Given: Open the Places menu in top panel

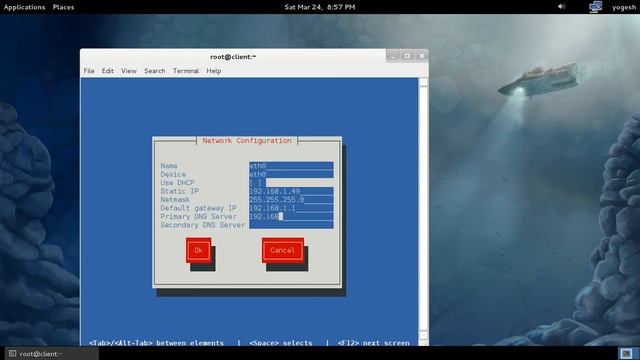Looking at the screenshot, I should [63, 7].
